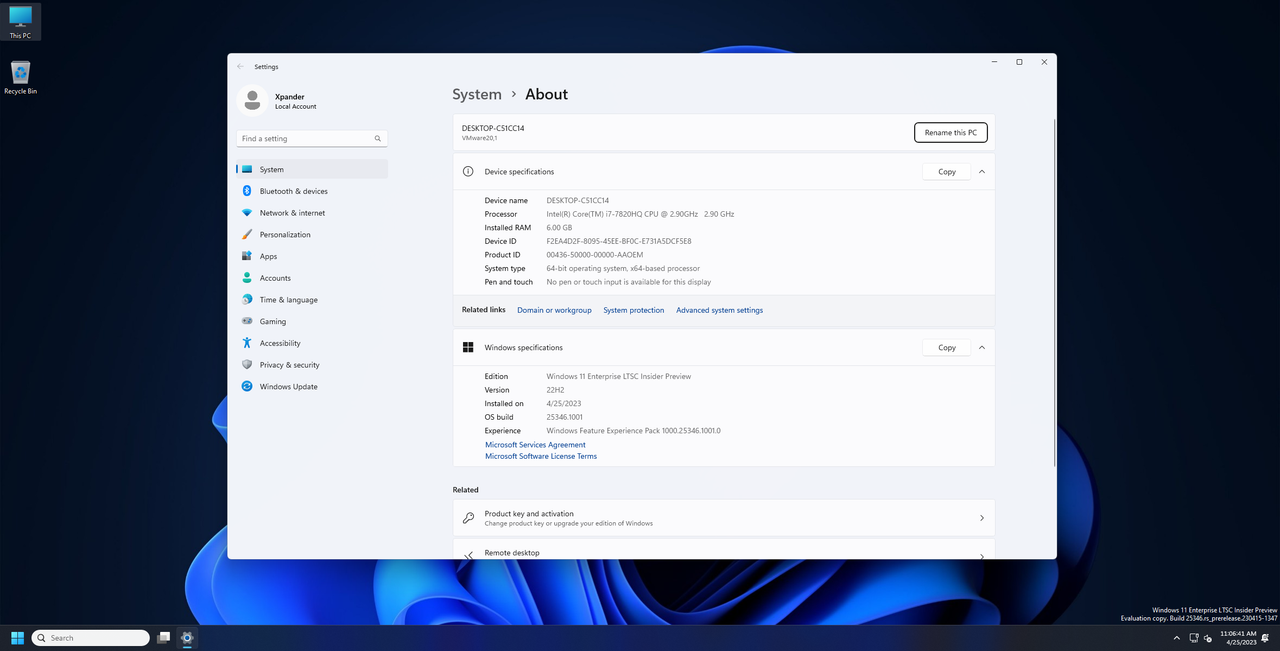Screen dimensions: 1280x651
Task: Click the Remote desktop icon
Action: (x=468, y=555)
